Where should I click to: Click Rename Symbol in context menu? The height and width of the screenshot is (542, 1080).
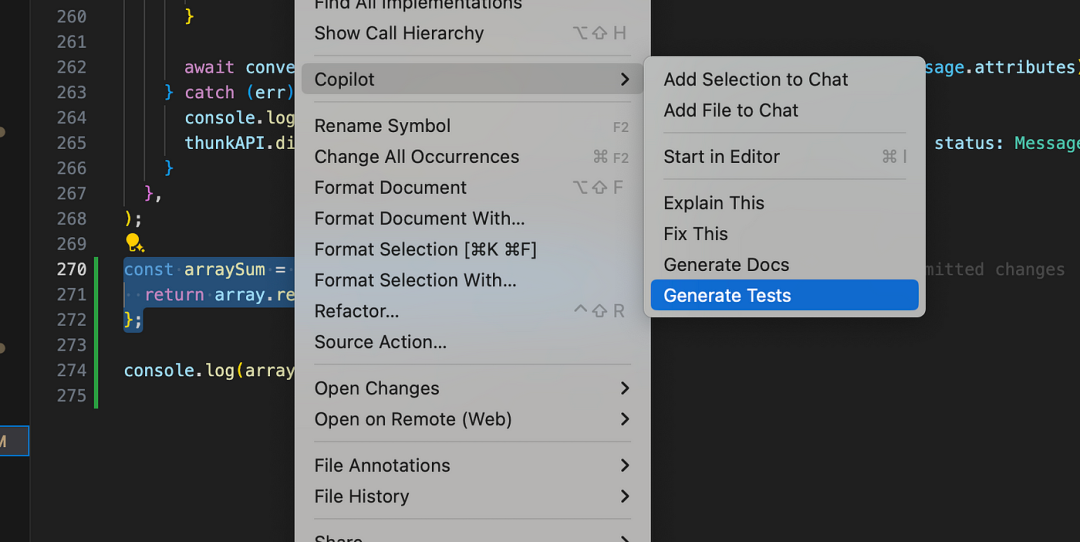point(382,125)
